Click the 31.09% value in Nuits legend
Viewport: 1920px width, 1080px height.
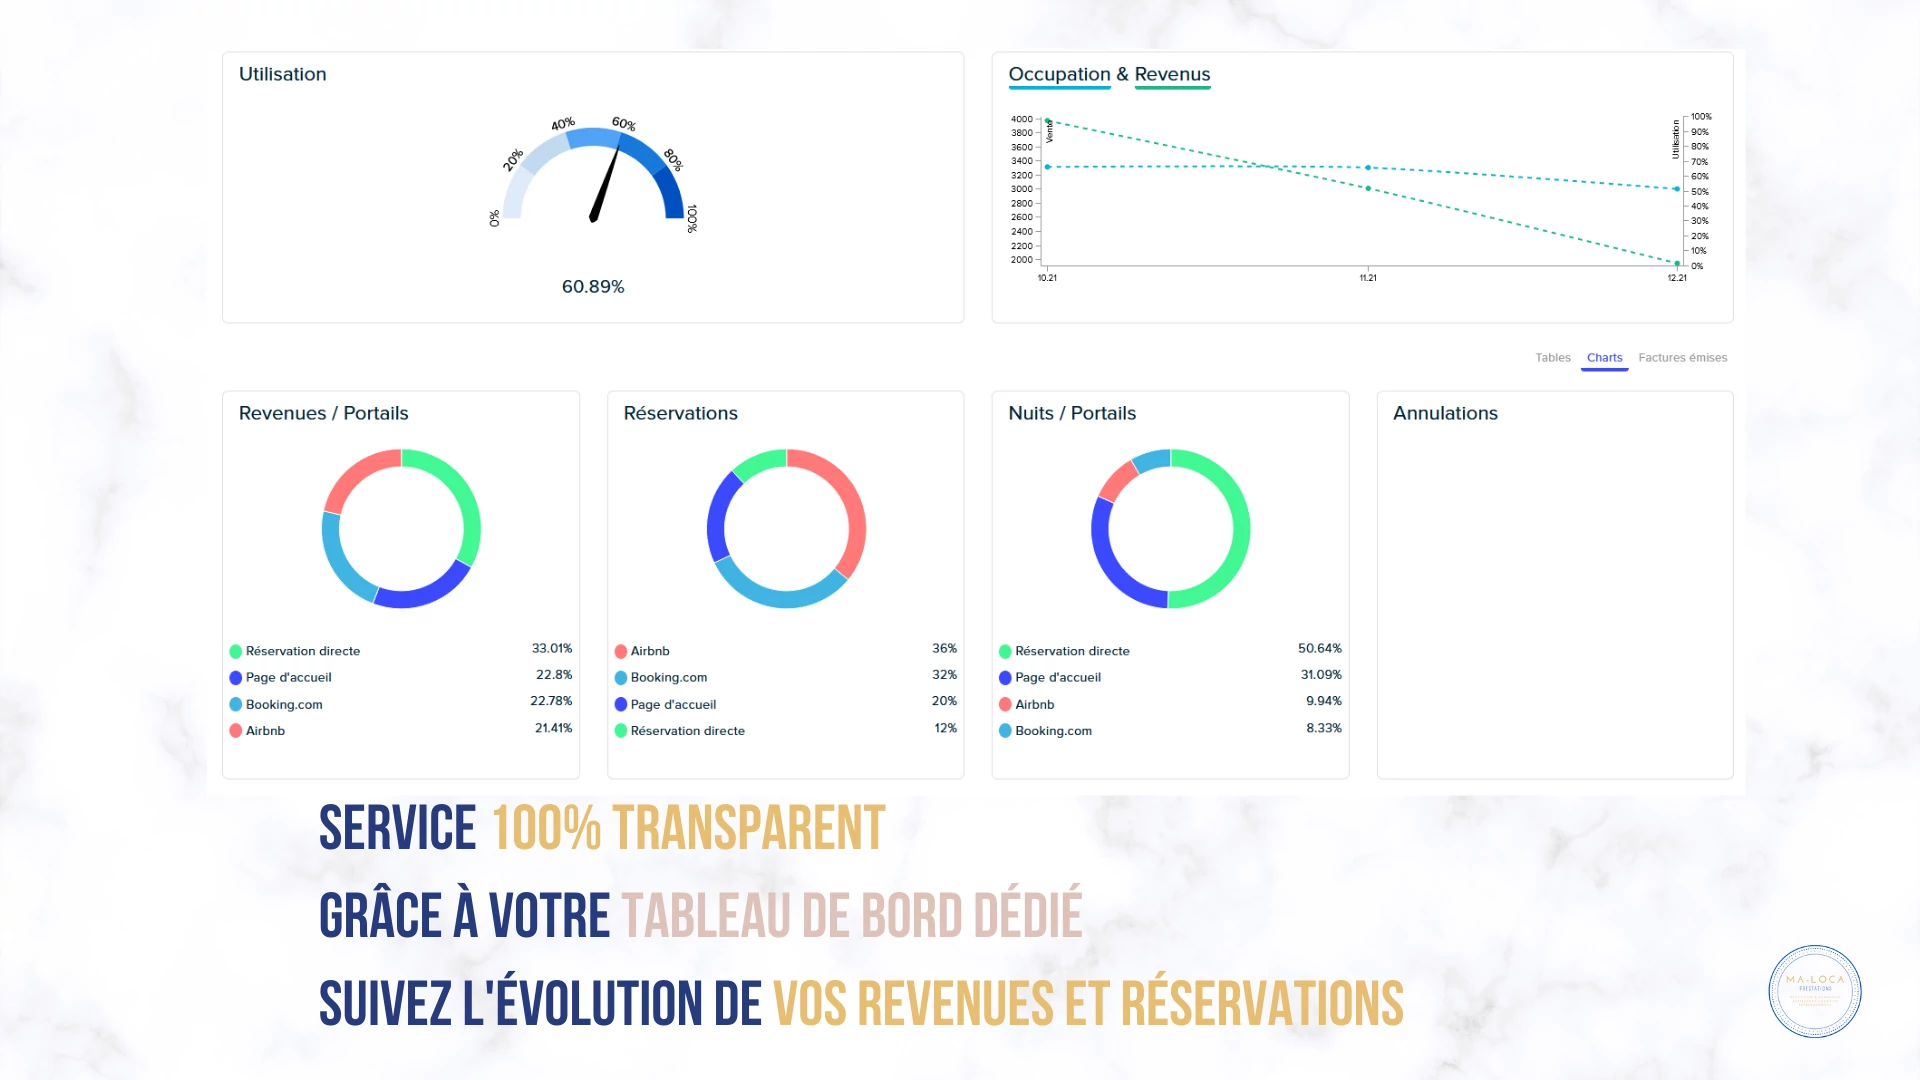(x=1321, y=675)
